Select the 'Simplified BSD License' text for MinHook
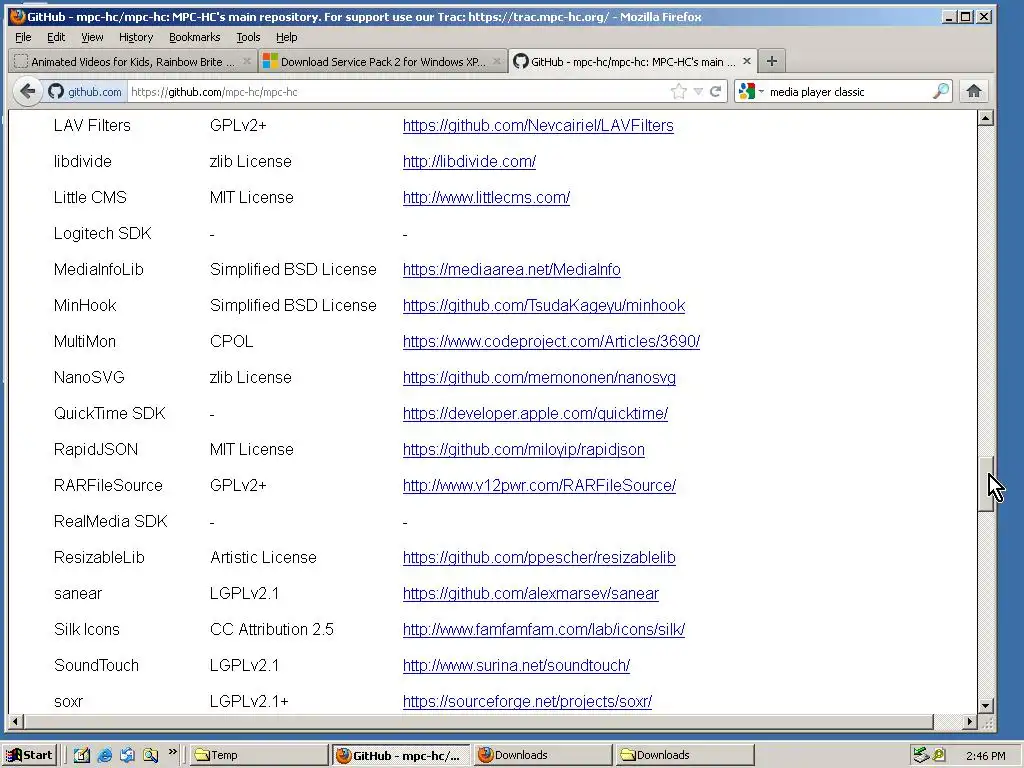 (x=293, y=305)
